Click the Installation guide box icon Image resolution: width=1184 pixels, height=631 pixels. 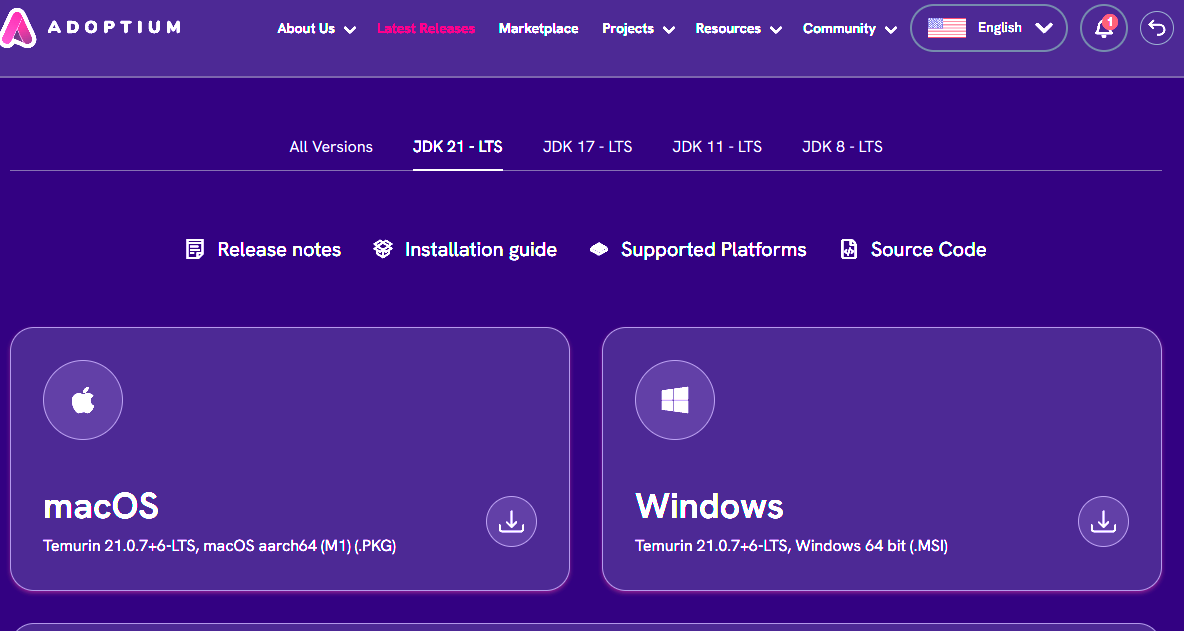coord(383,249)
